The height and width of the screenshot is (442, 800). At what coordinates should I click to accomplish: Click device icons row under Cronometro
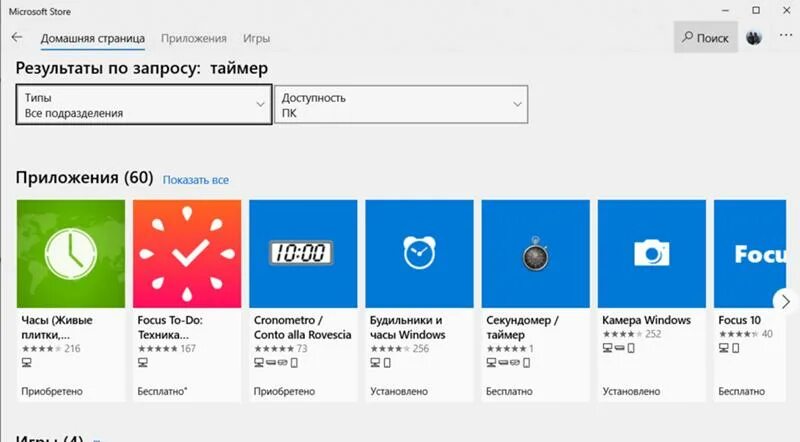point(276,362)
